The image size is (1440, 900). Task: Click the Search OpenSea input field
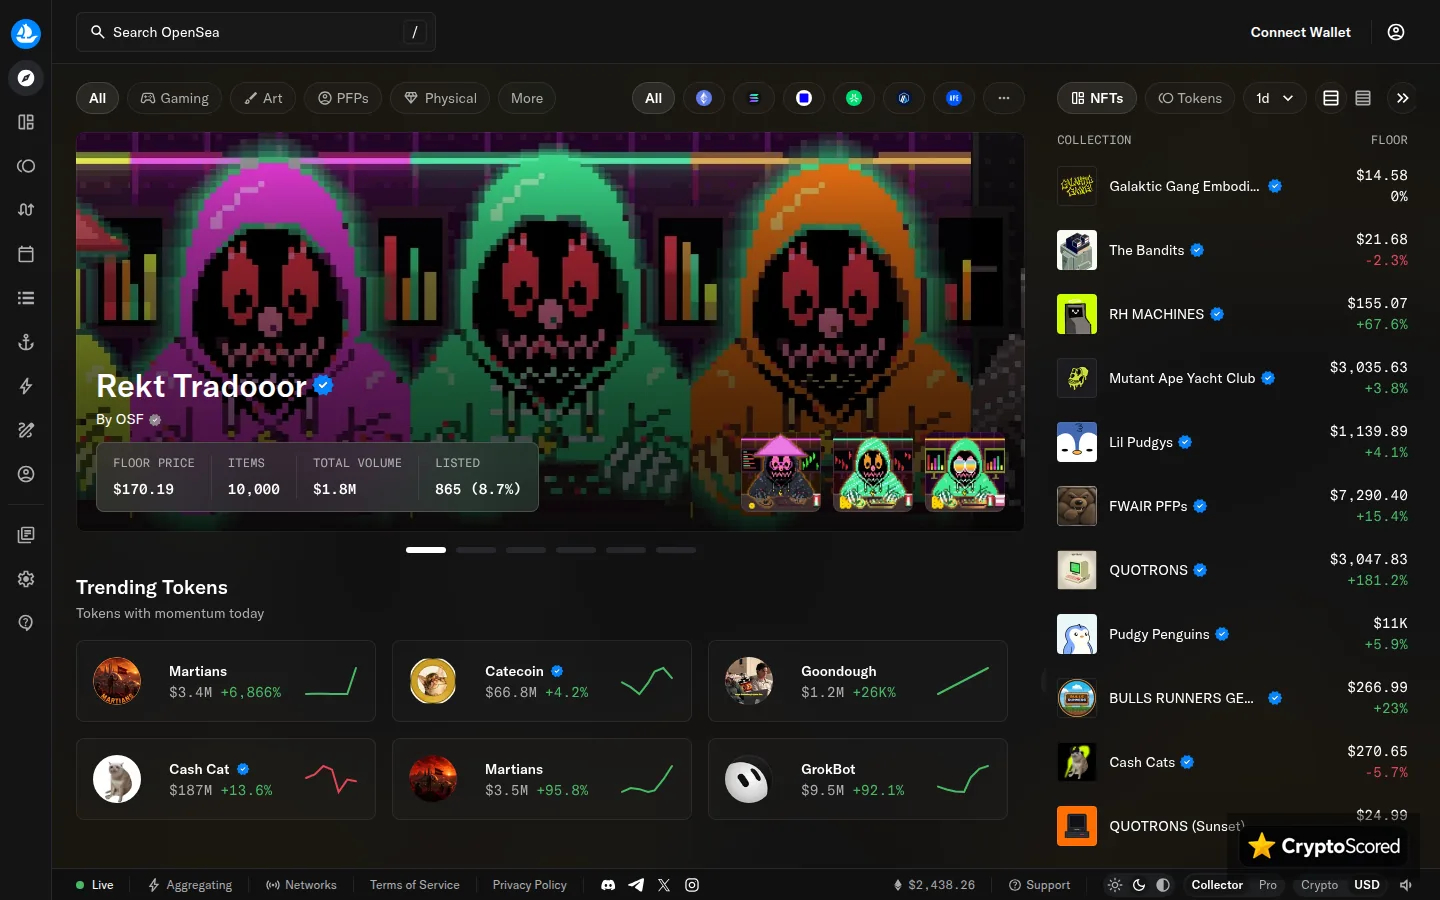[x=256, y=32]
